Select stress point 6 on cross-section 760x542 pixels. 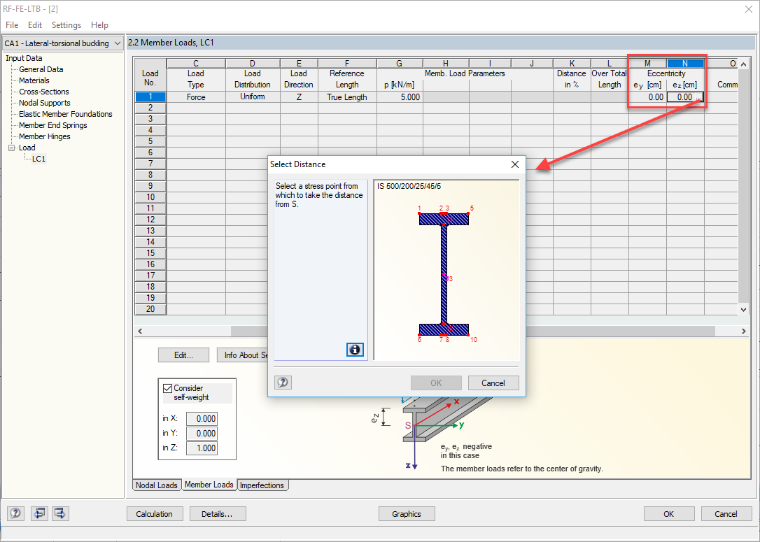(x=419, y=336)
